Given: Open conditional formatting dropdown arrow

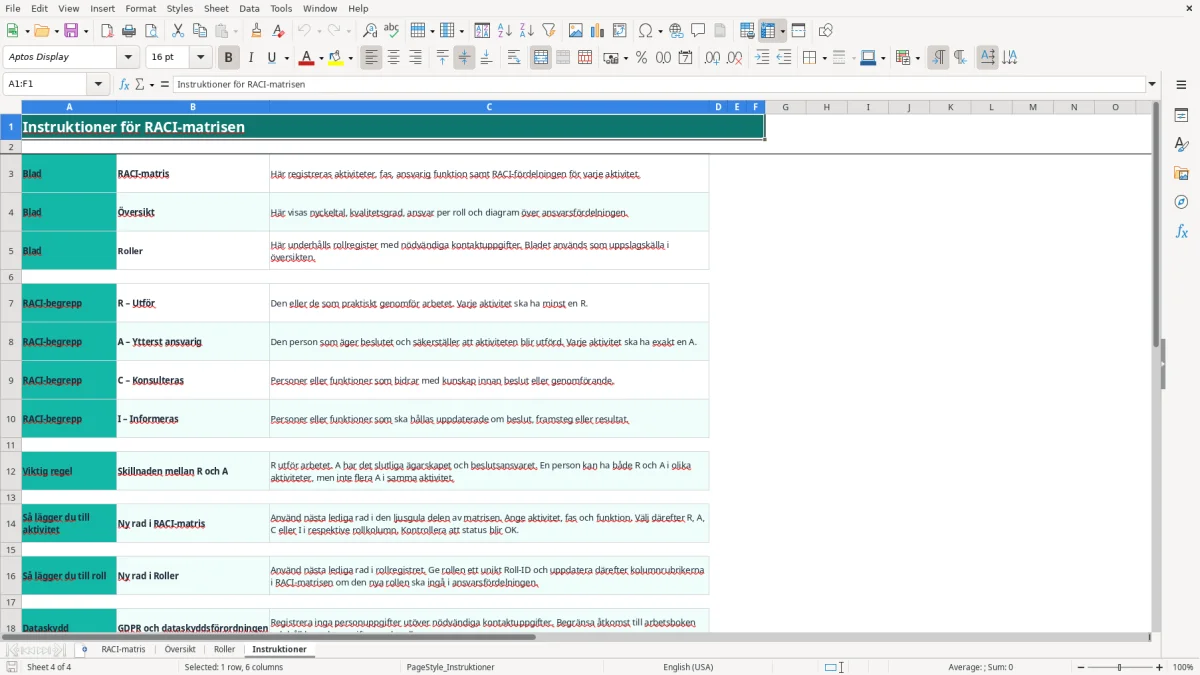Looking at the screenshot, I should 917,58.
